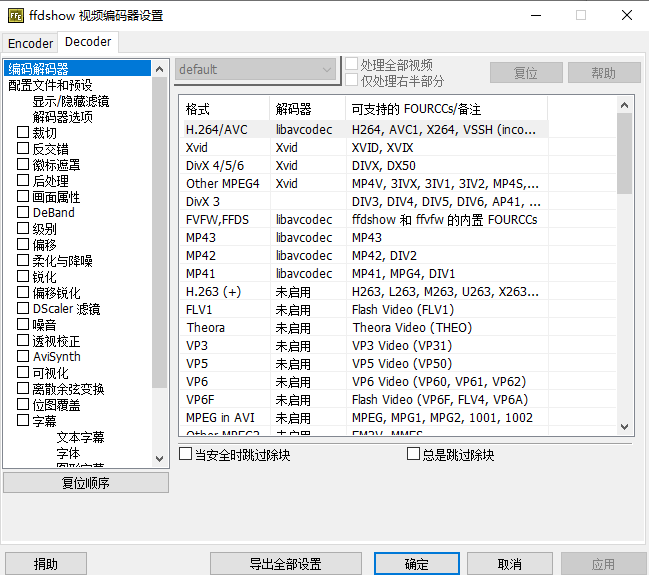The height and width of the screenshot is (575, 649).
Task: Click the 解码器 column header
Action: click(x=308, y=109)
